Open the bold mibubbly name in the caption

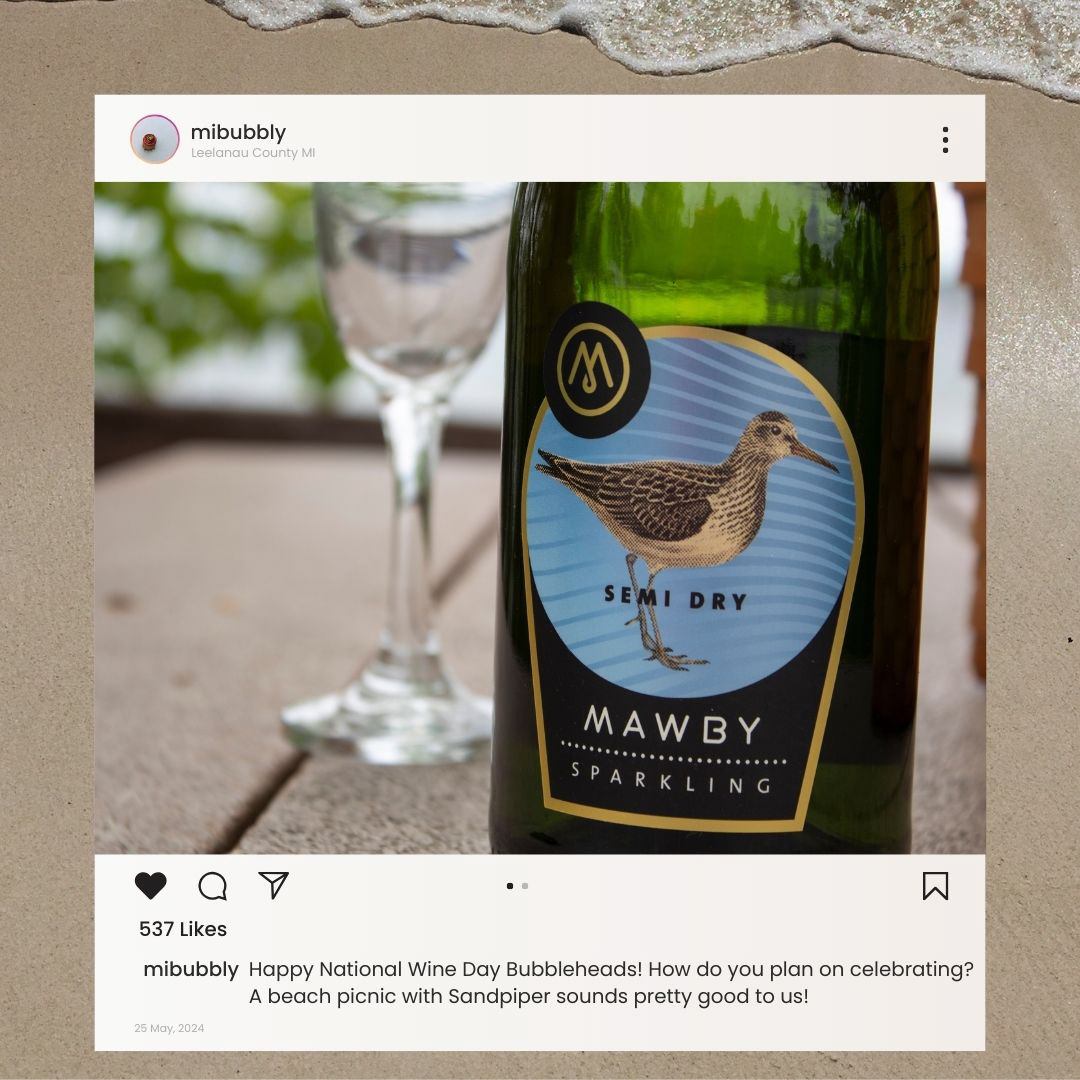[x=191, y=969]
